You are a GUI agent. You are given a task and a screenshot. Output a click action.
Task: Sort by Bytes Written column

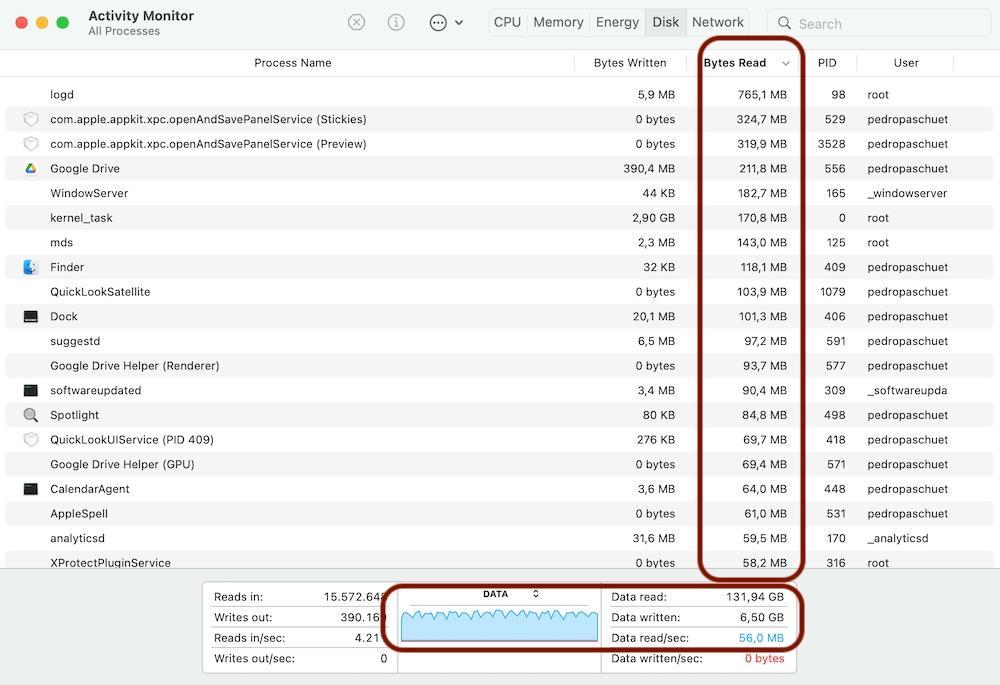coord(630,63)
